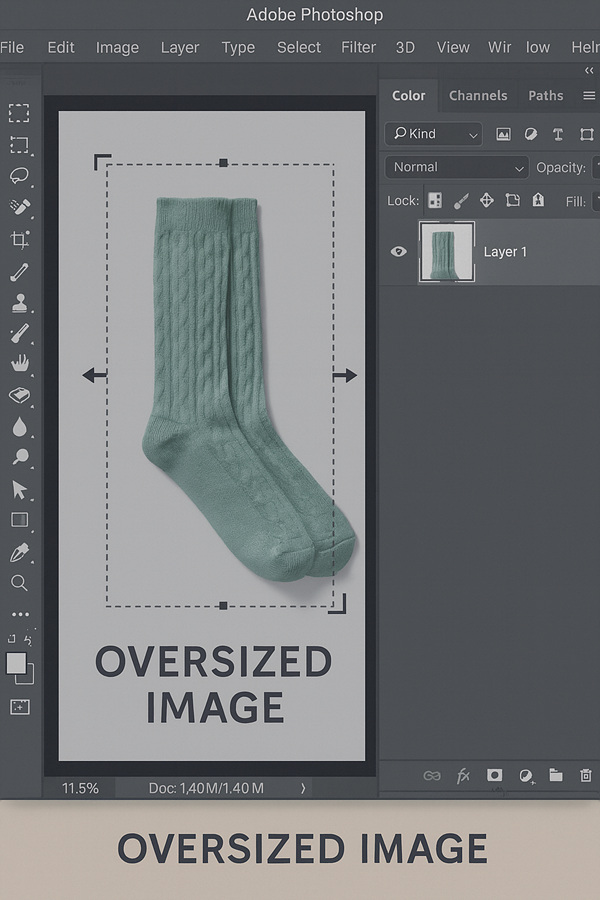Select the Path Selection arrow tool

19,490
